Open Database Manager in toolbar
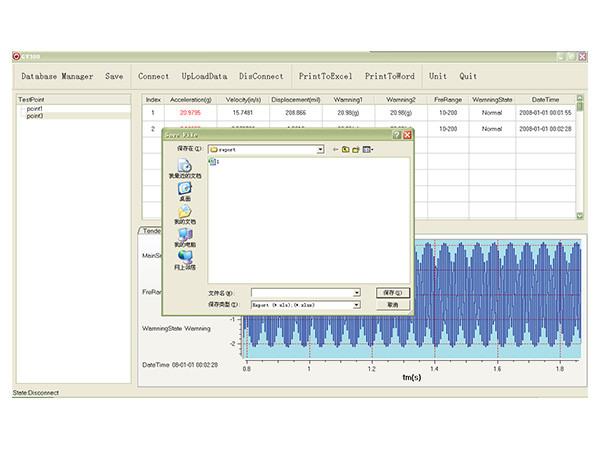Viewport: 600px width, 450px height. tap(57, 76)
